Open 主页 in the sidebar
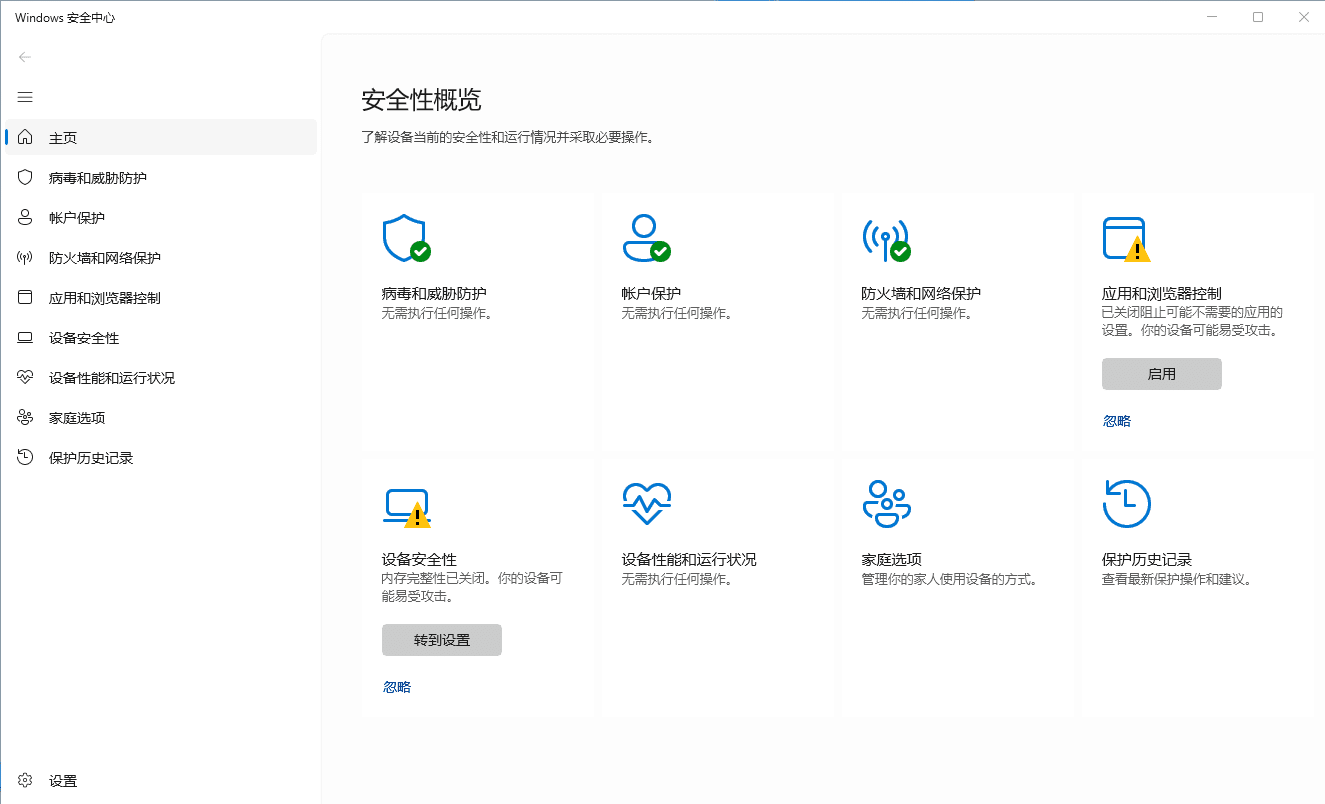Viewport: 1325px width, 804px height. 161,137
